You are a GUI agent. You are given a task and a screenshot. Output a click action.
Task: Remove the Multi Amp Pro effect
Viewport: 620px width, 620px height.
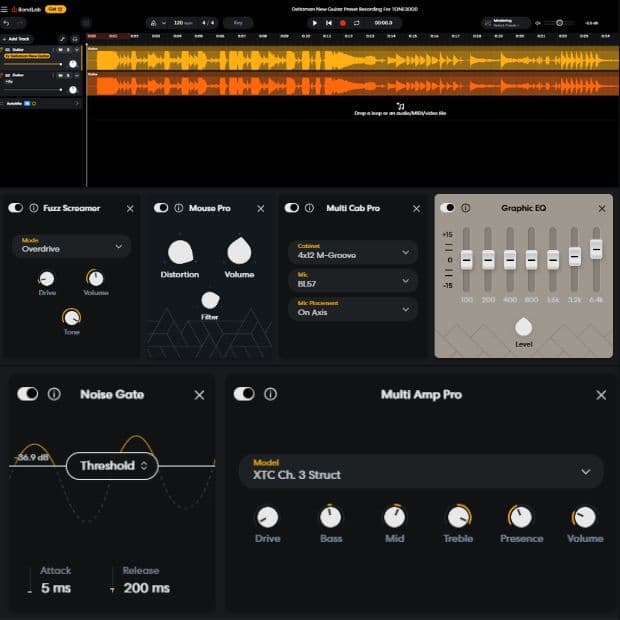point(601,395)
